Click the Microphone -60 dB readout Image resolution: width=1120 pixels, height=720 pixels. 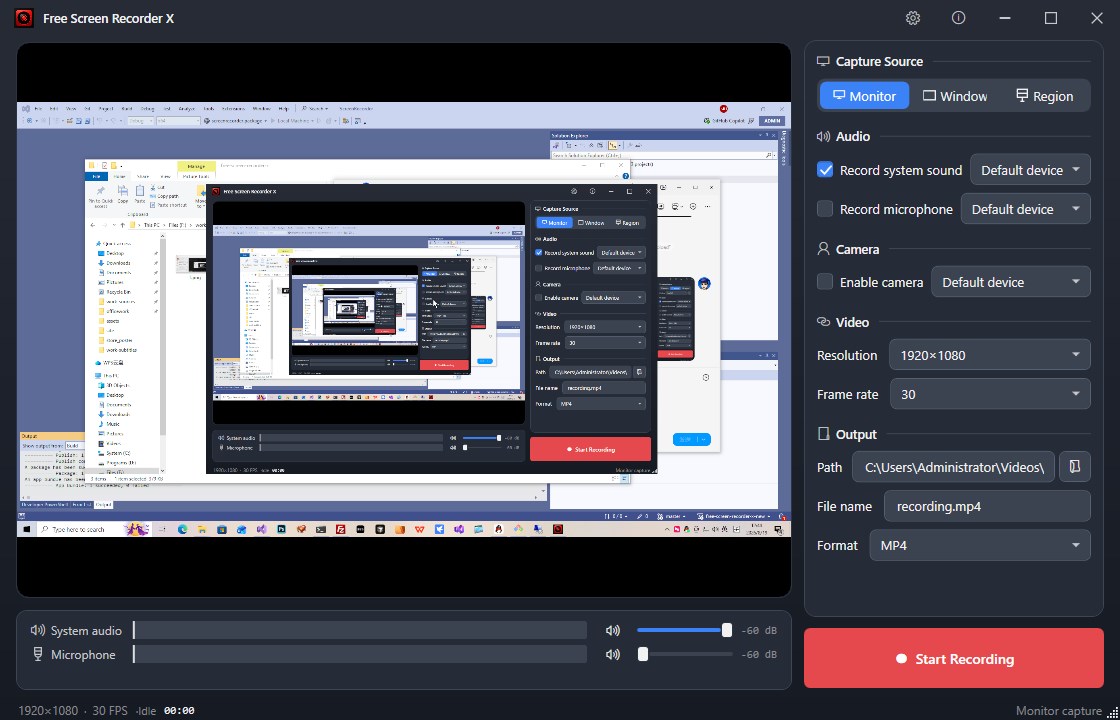(759, 654)
